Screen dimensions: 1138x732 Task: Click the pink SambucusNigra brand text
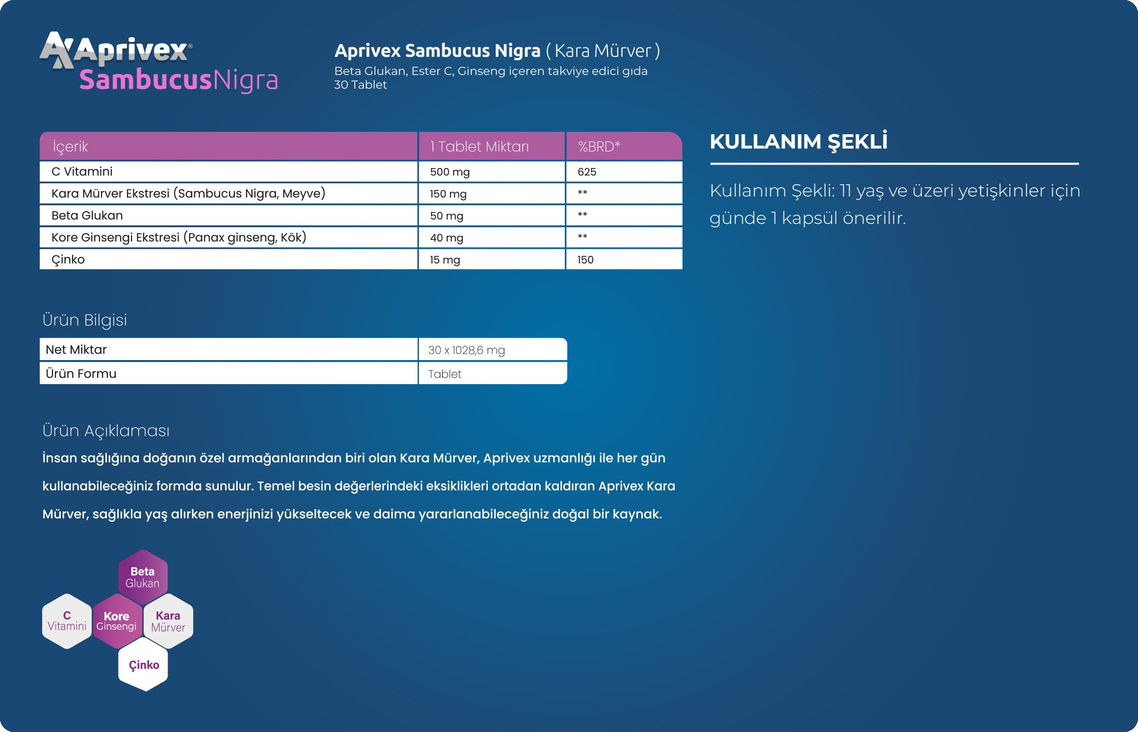[x=178, y=80]
